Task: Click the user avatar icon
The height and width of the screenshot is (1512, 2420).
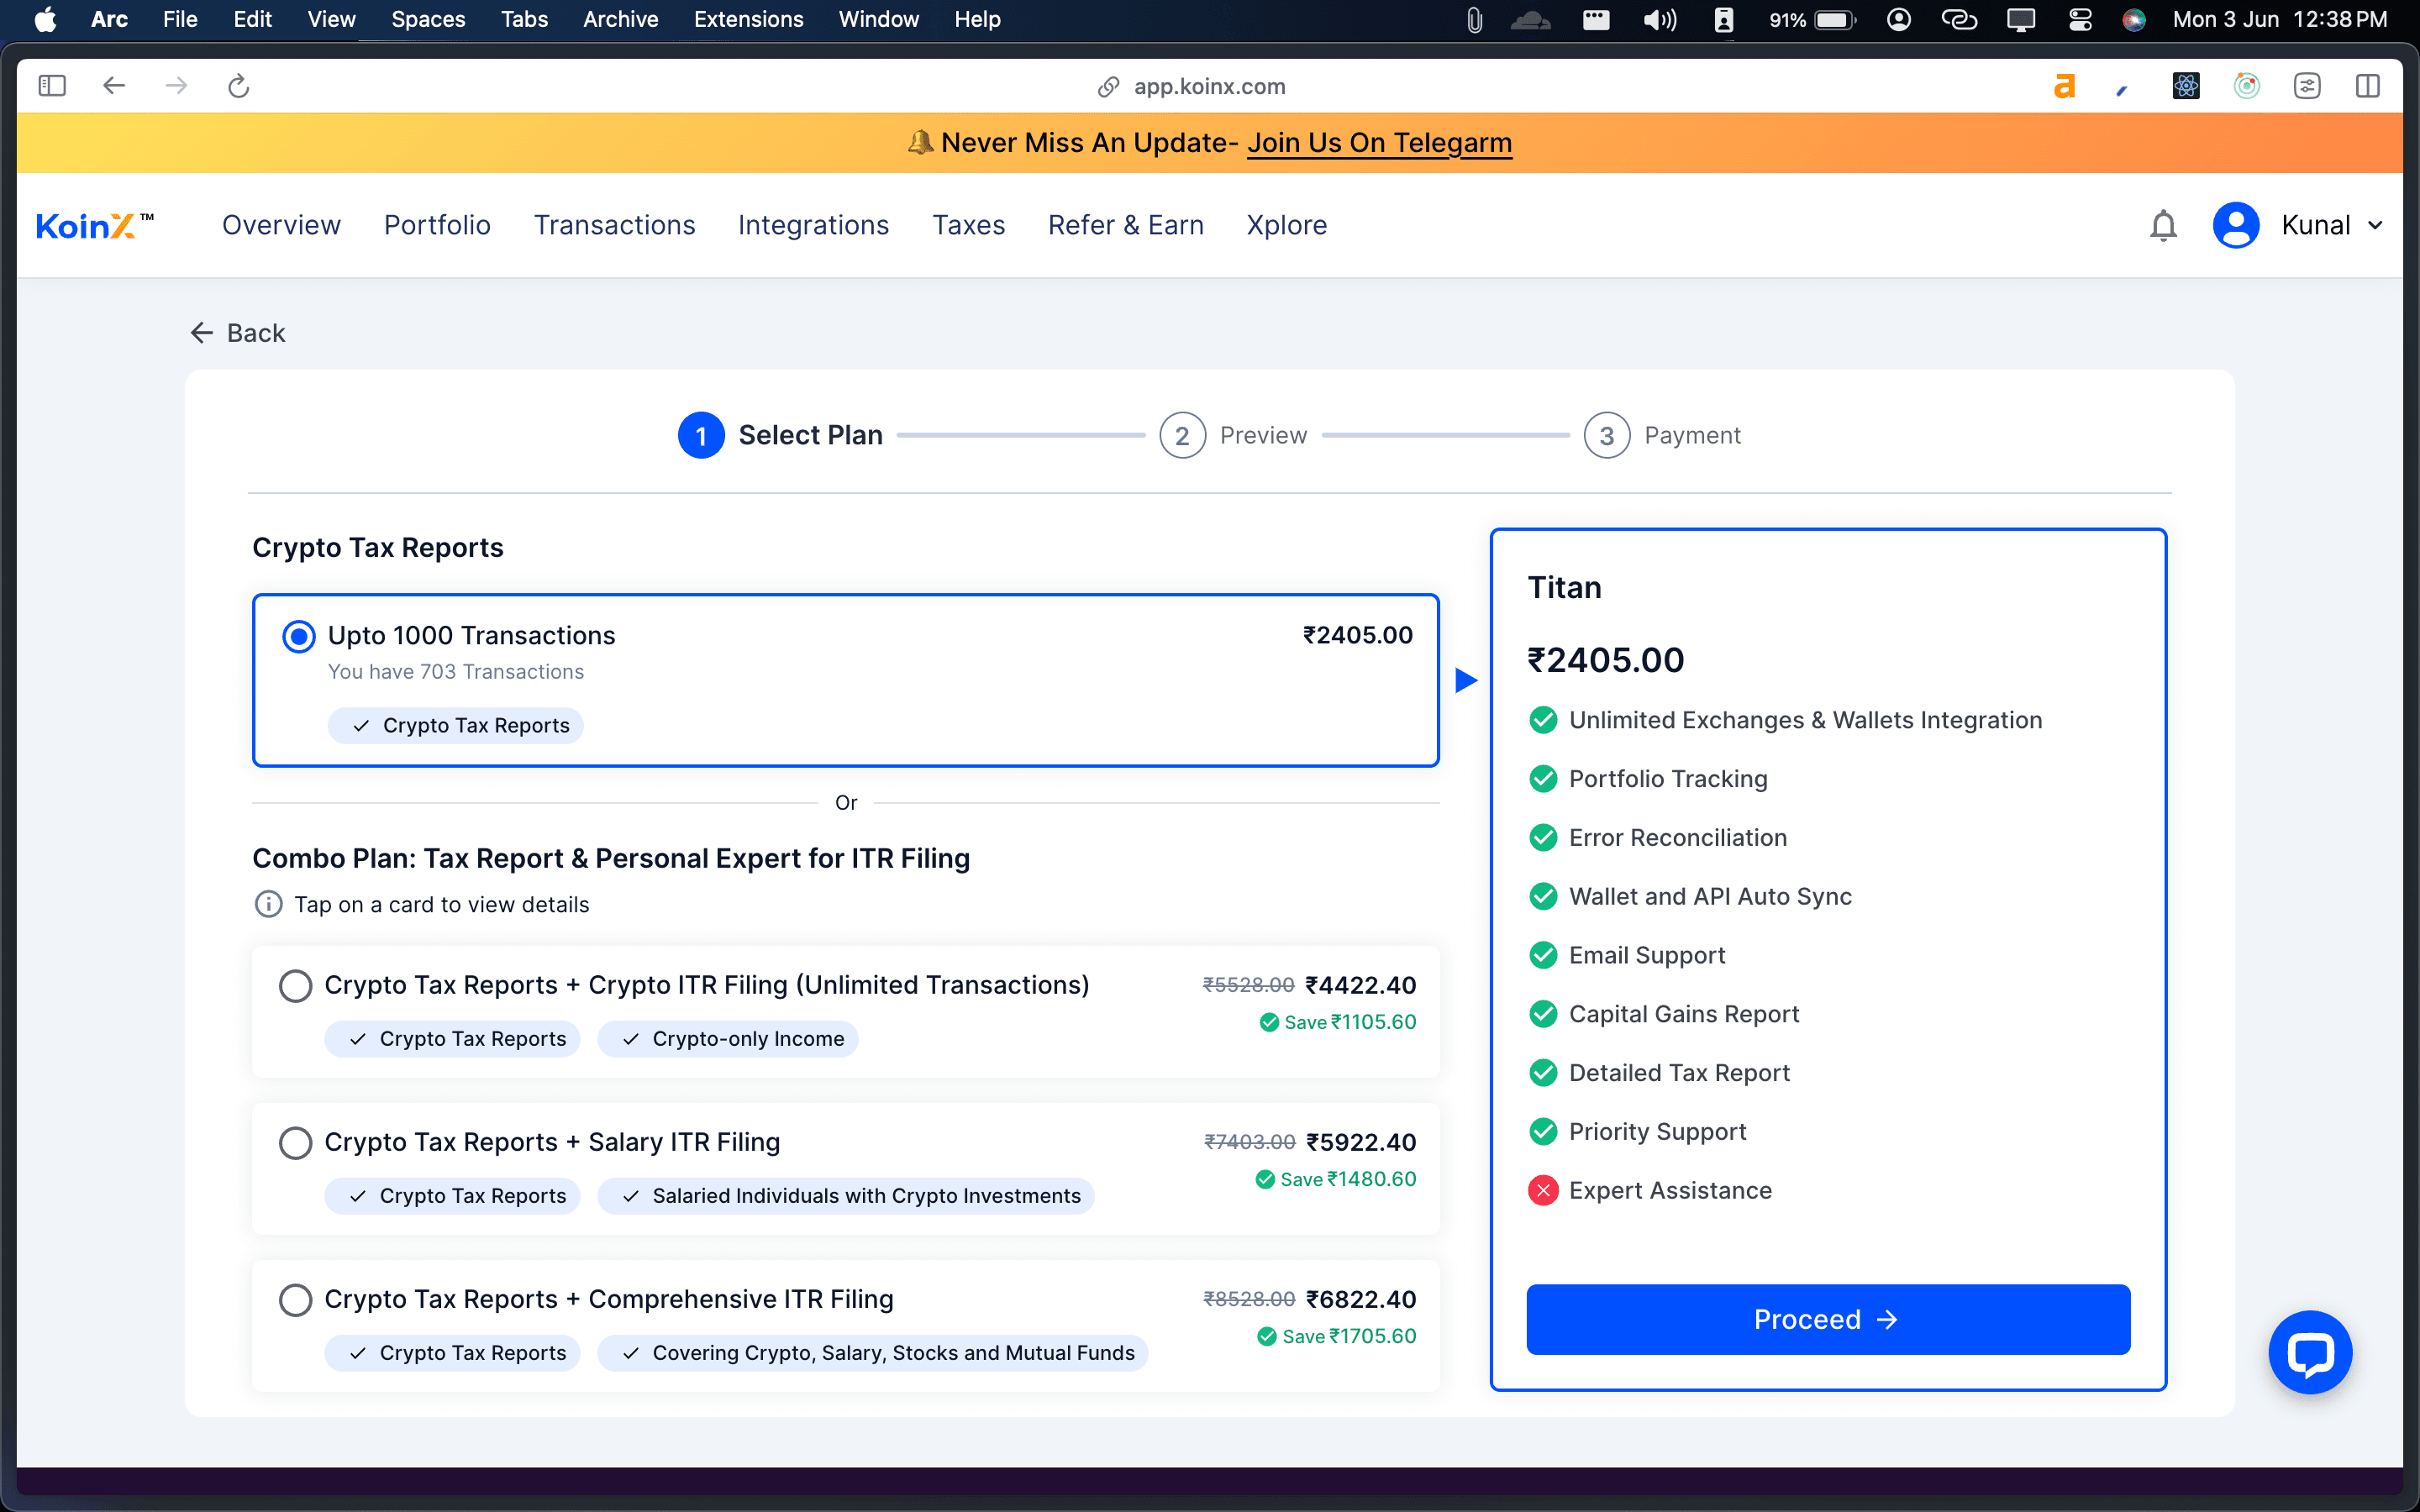Action: coord(2235,226)
